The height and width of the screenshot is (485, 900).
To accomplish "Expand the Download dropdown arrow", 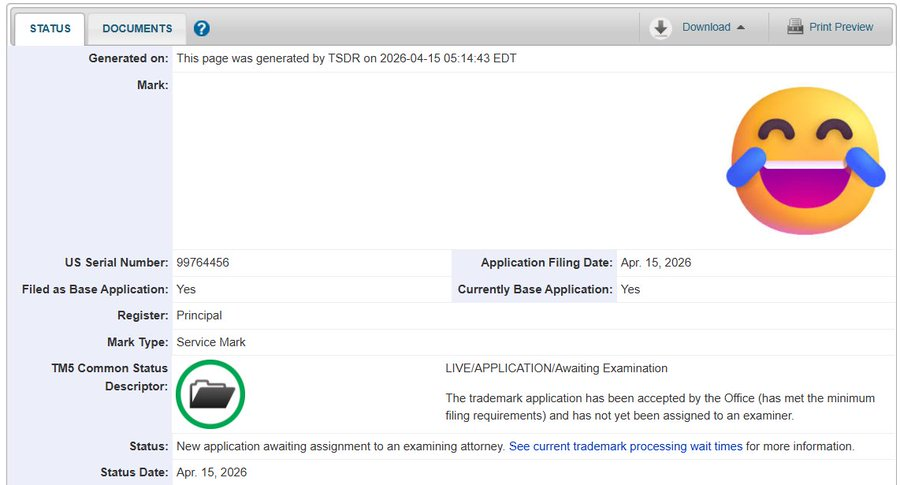I will (x=740, y=28).
